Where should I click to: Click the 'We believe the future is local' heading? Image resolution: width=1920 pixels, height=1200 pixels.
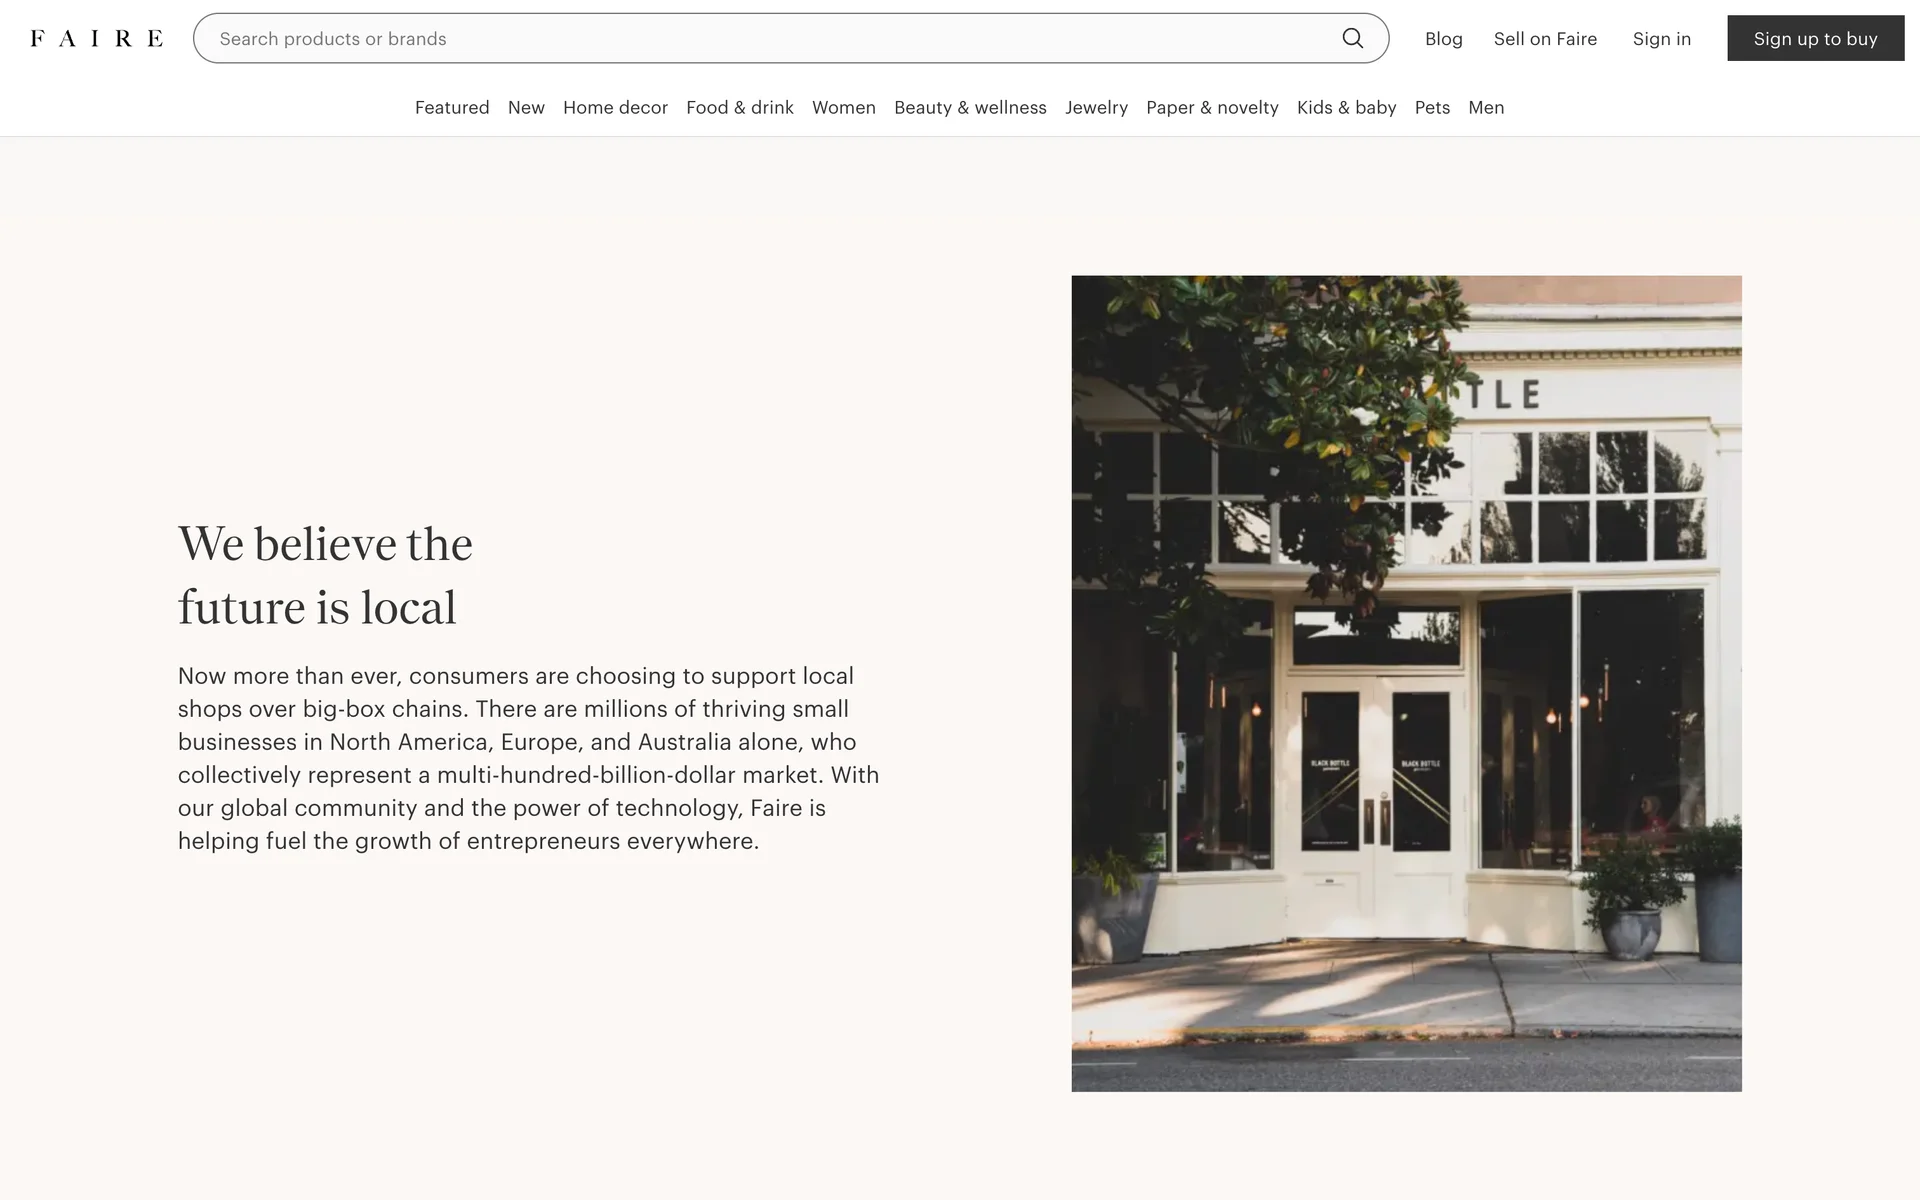pos(325,575)
